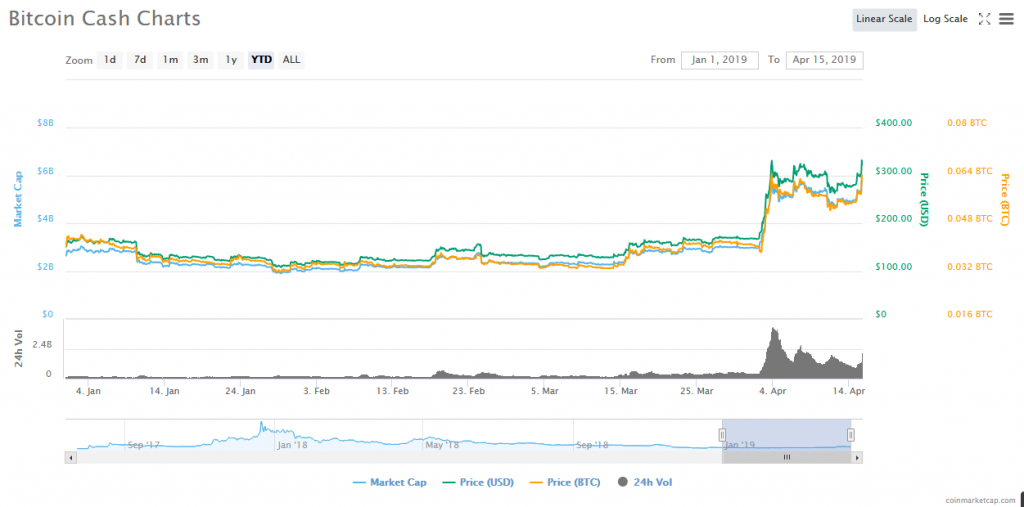This screenshot has width=1024, height=507.
Task: Click the 2.4B volume axis label
Action: coord(42,344)
